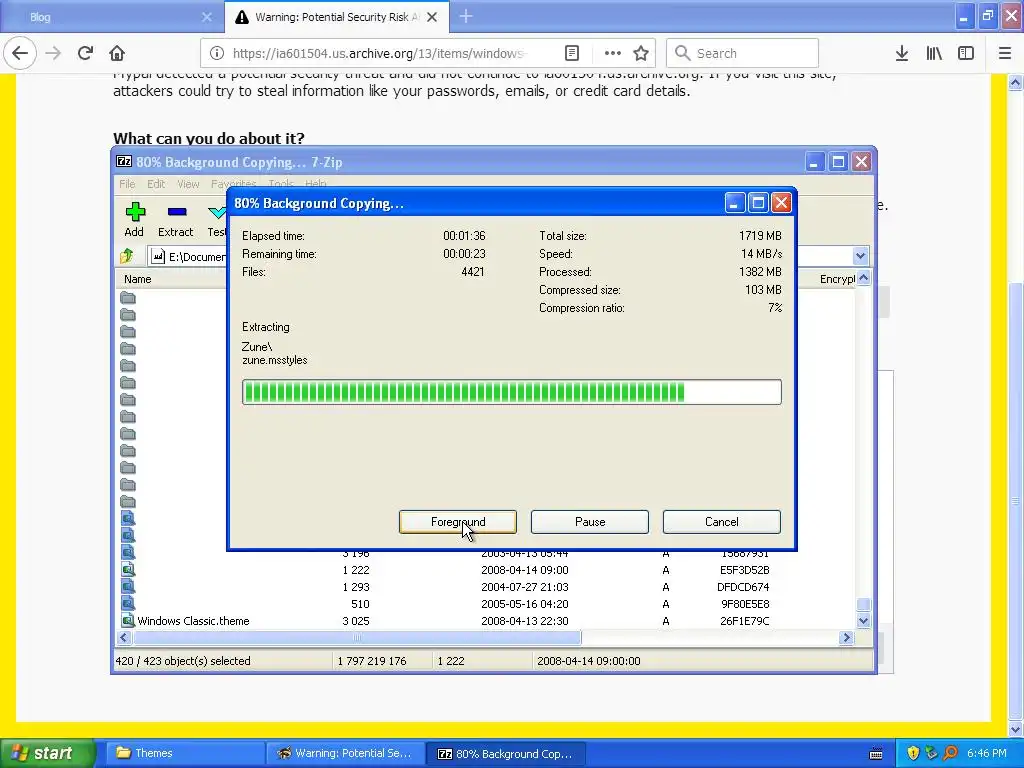1024x768 pixels.
Task: Click the page scroll-up arrow in browser
Action: tap(1015, 82)
